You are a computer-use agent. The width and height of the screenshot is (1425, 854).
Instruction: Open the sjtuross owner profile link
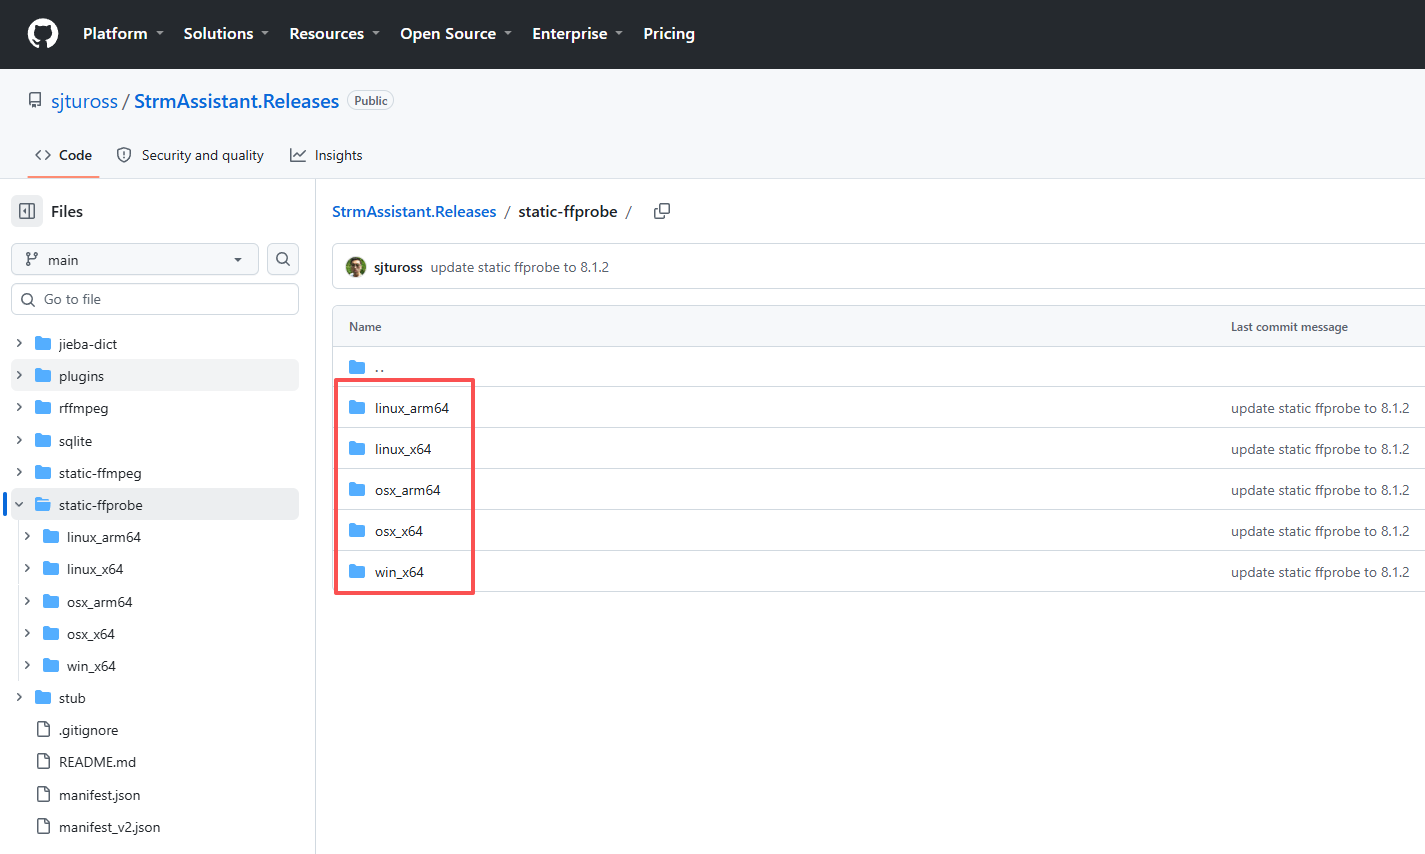point(84,101)
